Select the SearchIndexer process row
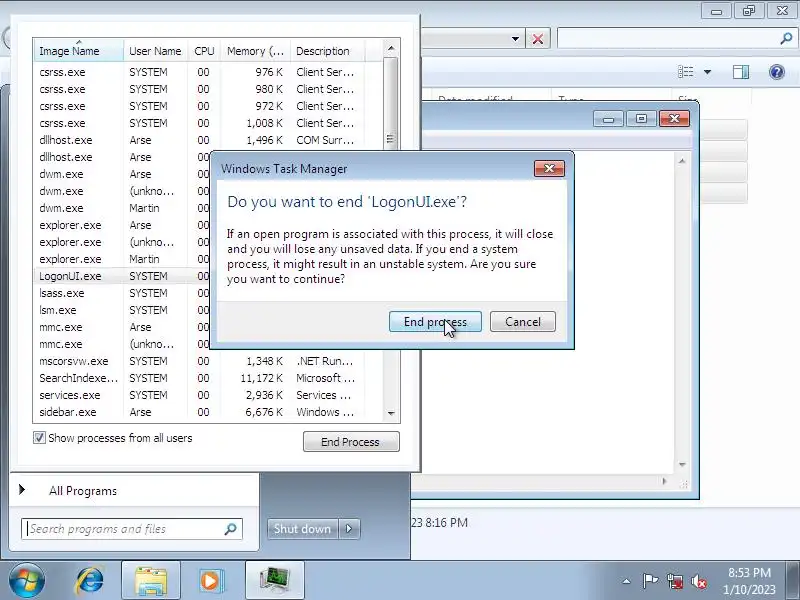The image size is (800, 600). (x=208, y=378)
